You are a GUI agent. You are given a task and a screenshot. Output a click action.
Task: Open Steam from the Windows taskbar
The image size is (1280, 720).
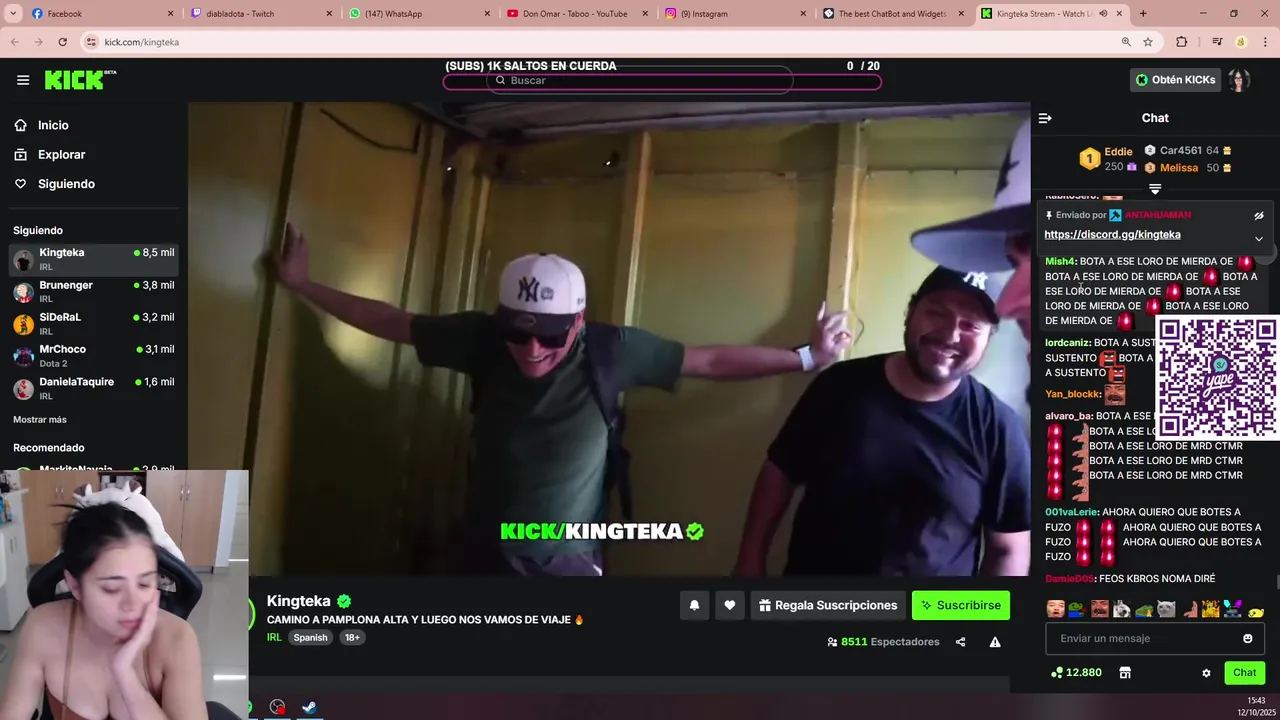[310, 707]
